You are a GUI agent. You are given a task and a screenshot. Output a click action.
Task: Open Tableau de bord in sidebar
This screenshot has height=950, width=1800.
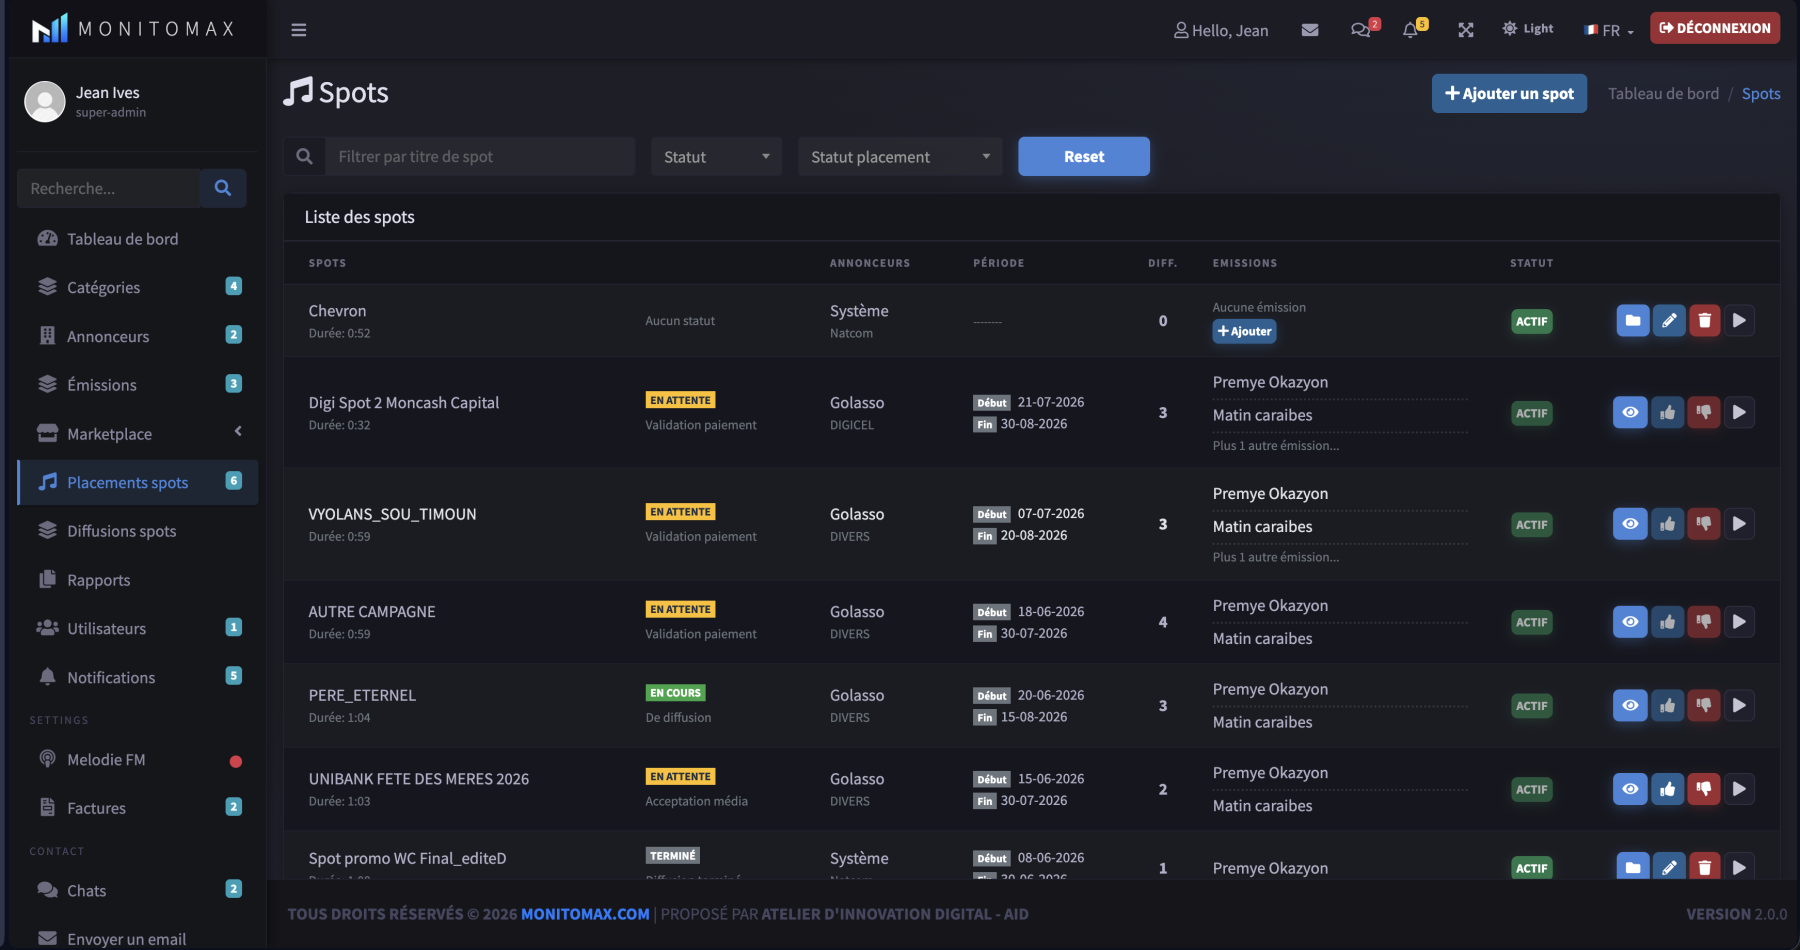(x=138, y=239)
